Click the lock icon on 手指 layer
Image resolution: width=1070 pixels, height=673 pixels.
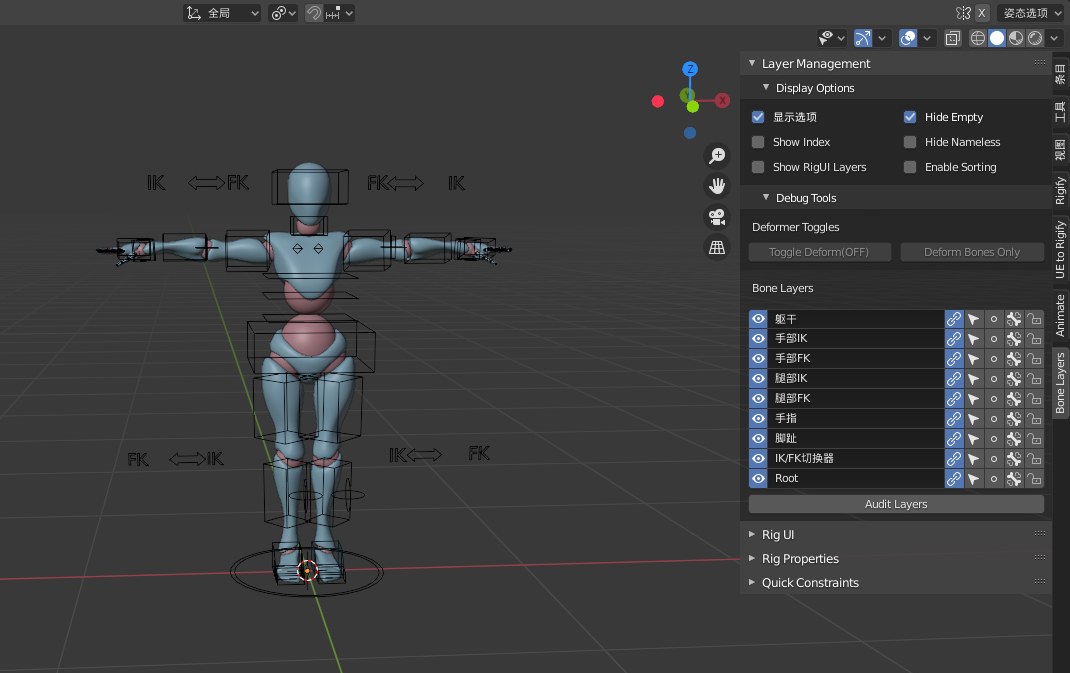1034,419
